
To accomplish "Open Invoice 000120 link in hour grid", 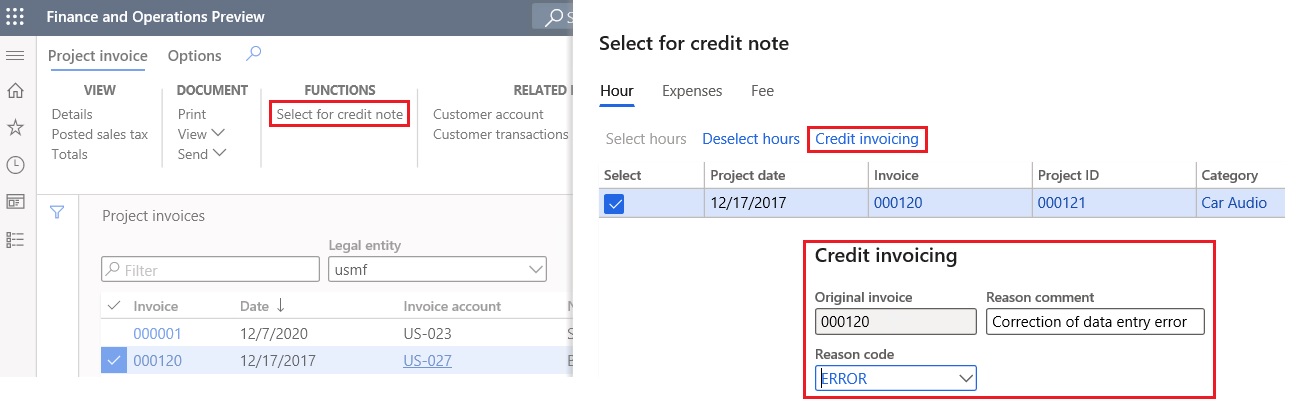I will click(x=898, y=203).
